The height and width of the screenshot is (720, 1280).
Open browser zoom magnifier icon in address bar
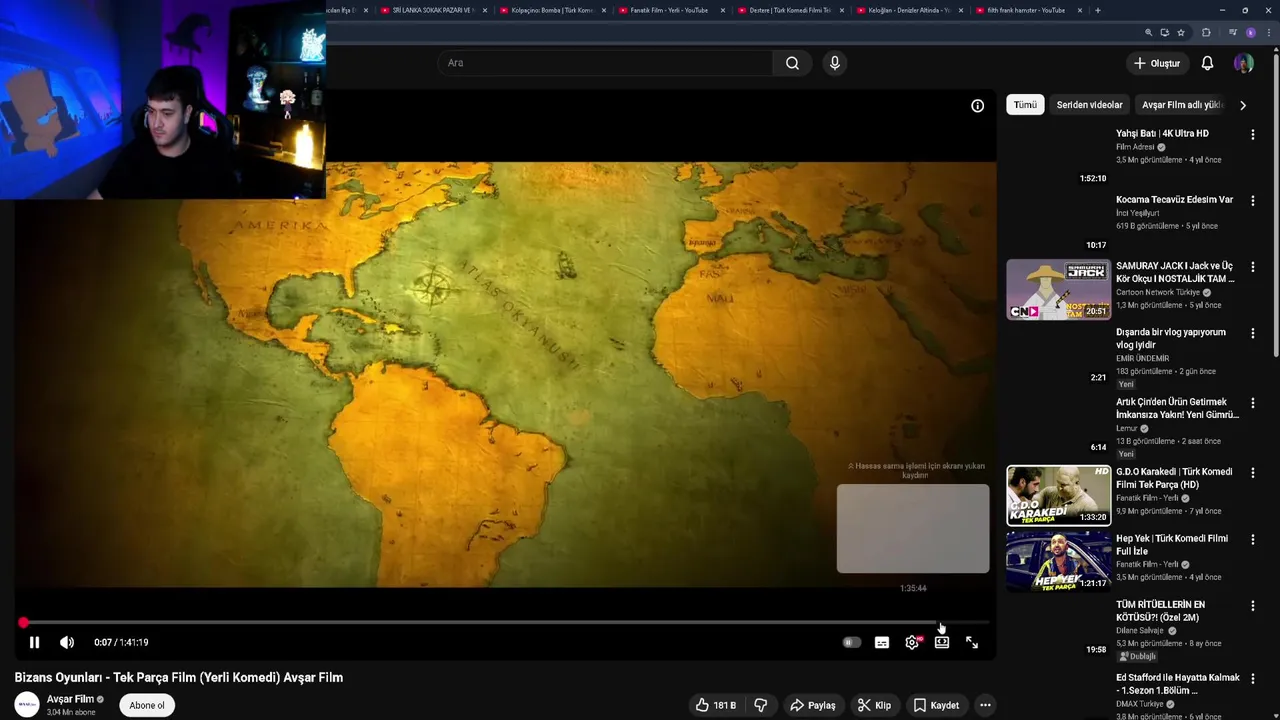pos(1149,32)
